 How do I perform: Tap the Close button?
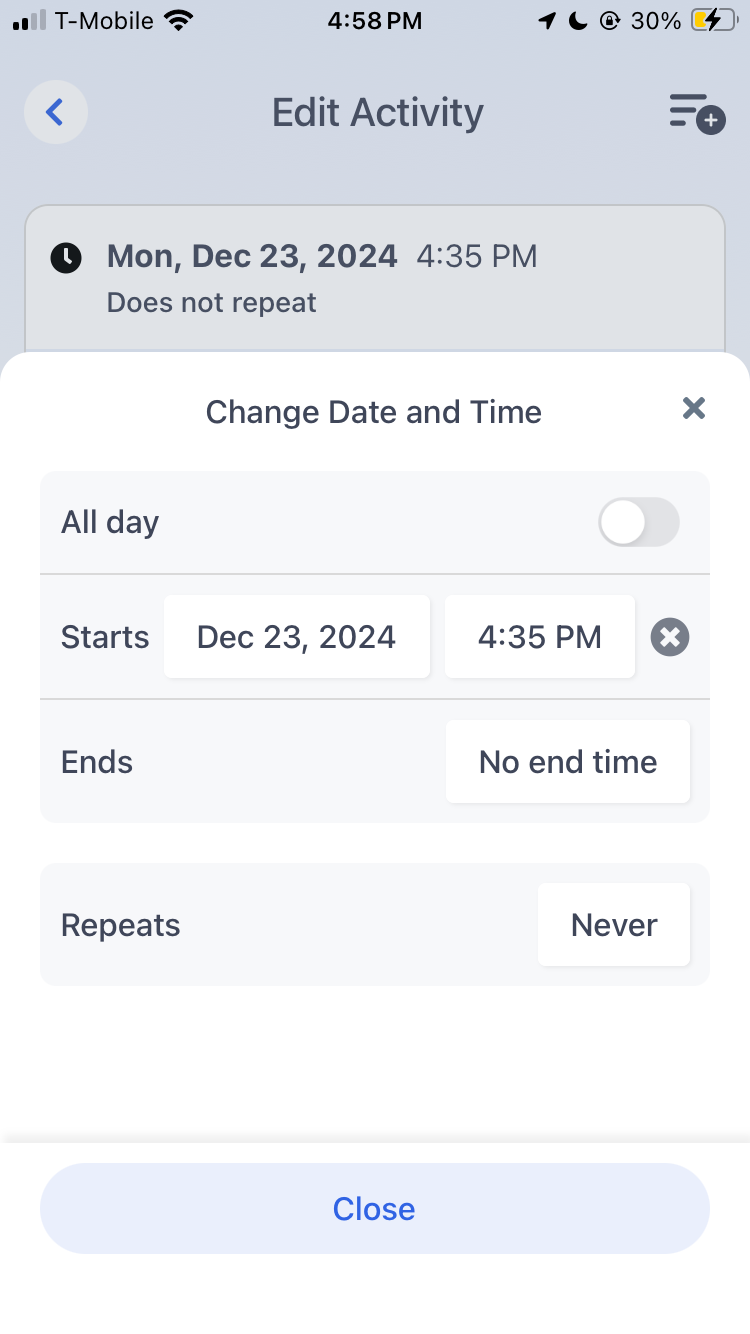(375, 1209)
